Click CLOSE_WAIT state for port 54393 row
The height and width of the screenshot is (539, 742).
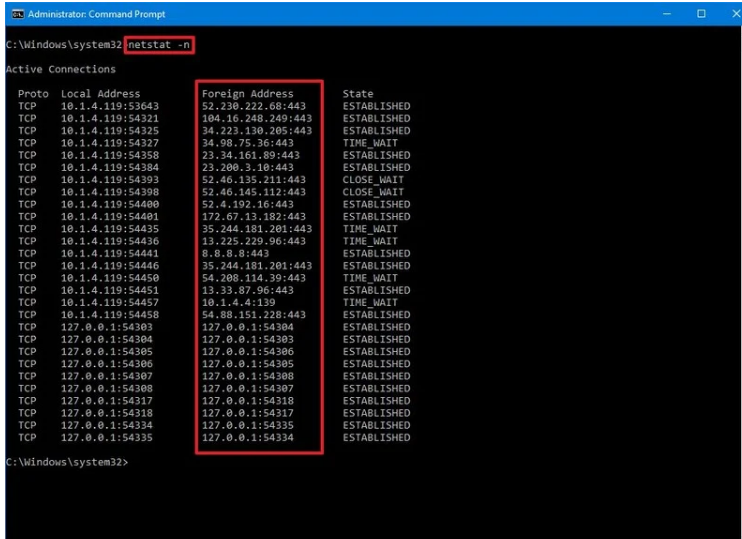click(373, 180)
